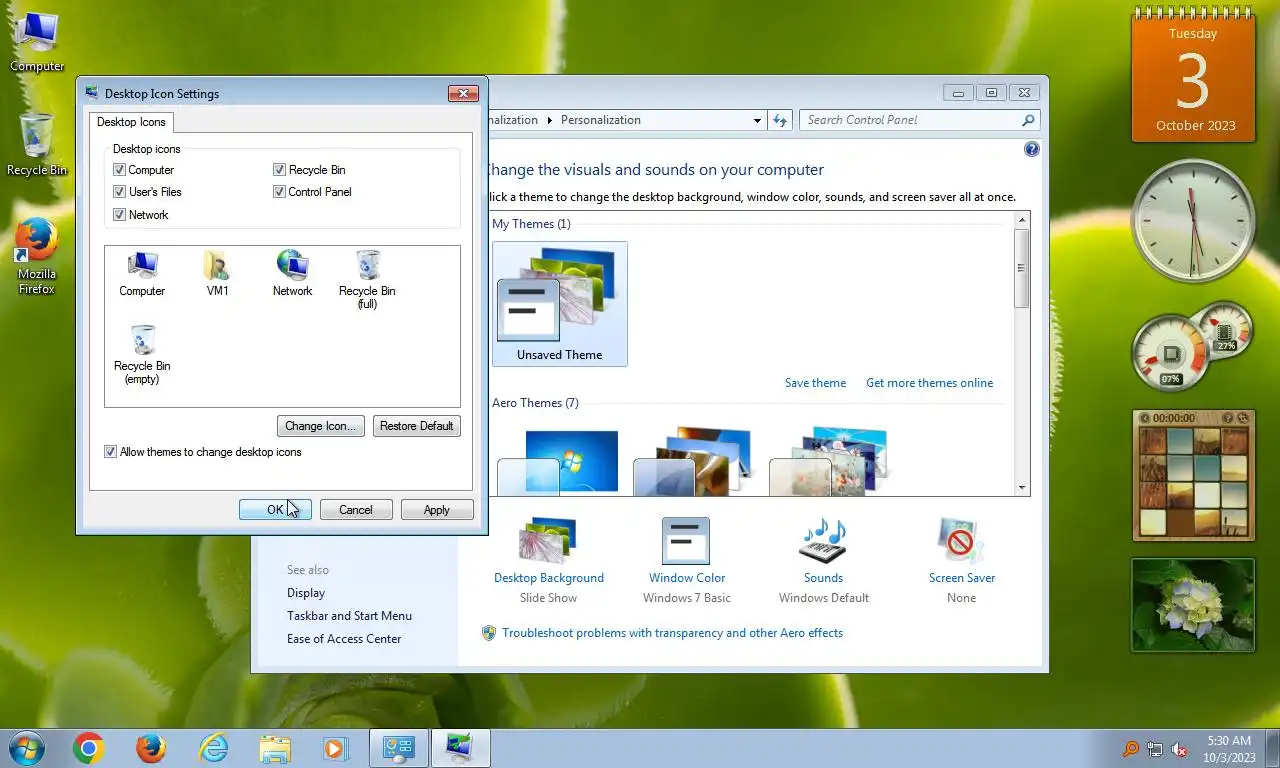Open Desktop Background settings icon
The width and height of the screenshot is (1280, 768).
[548, 541]
